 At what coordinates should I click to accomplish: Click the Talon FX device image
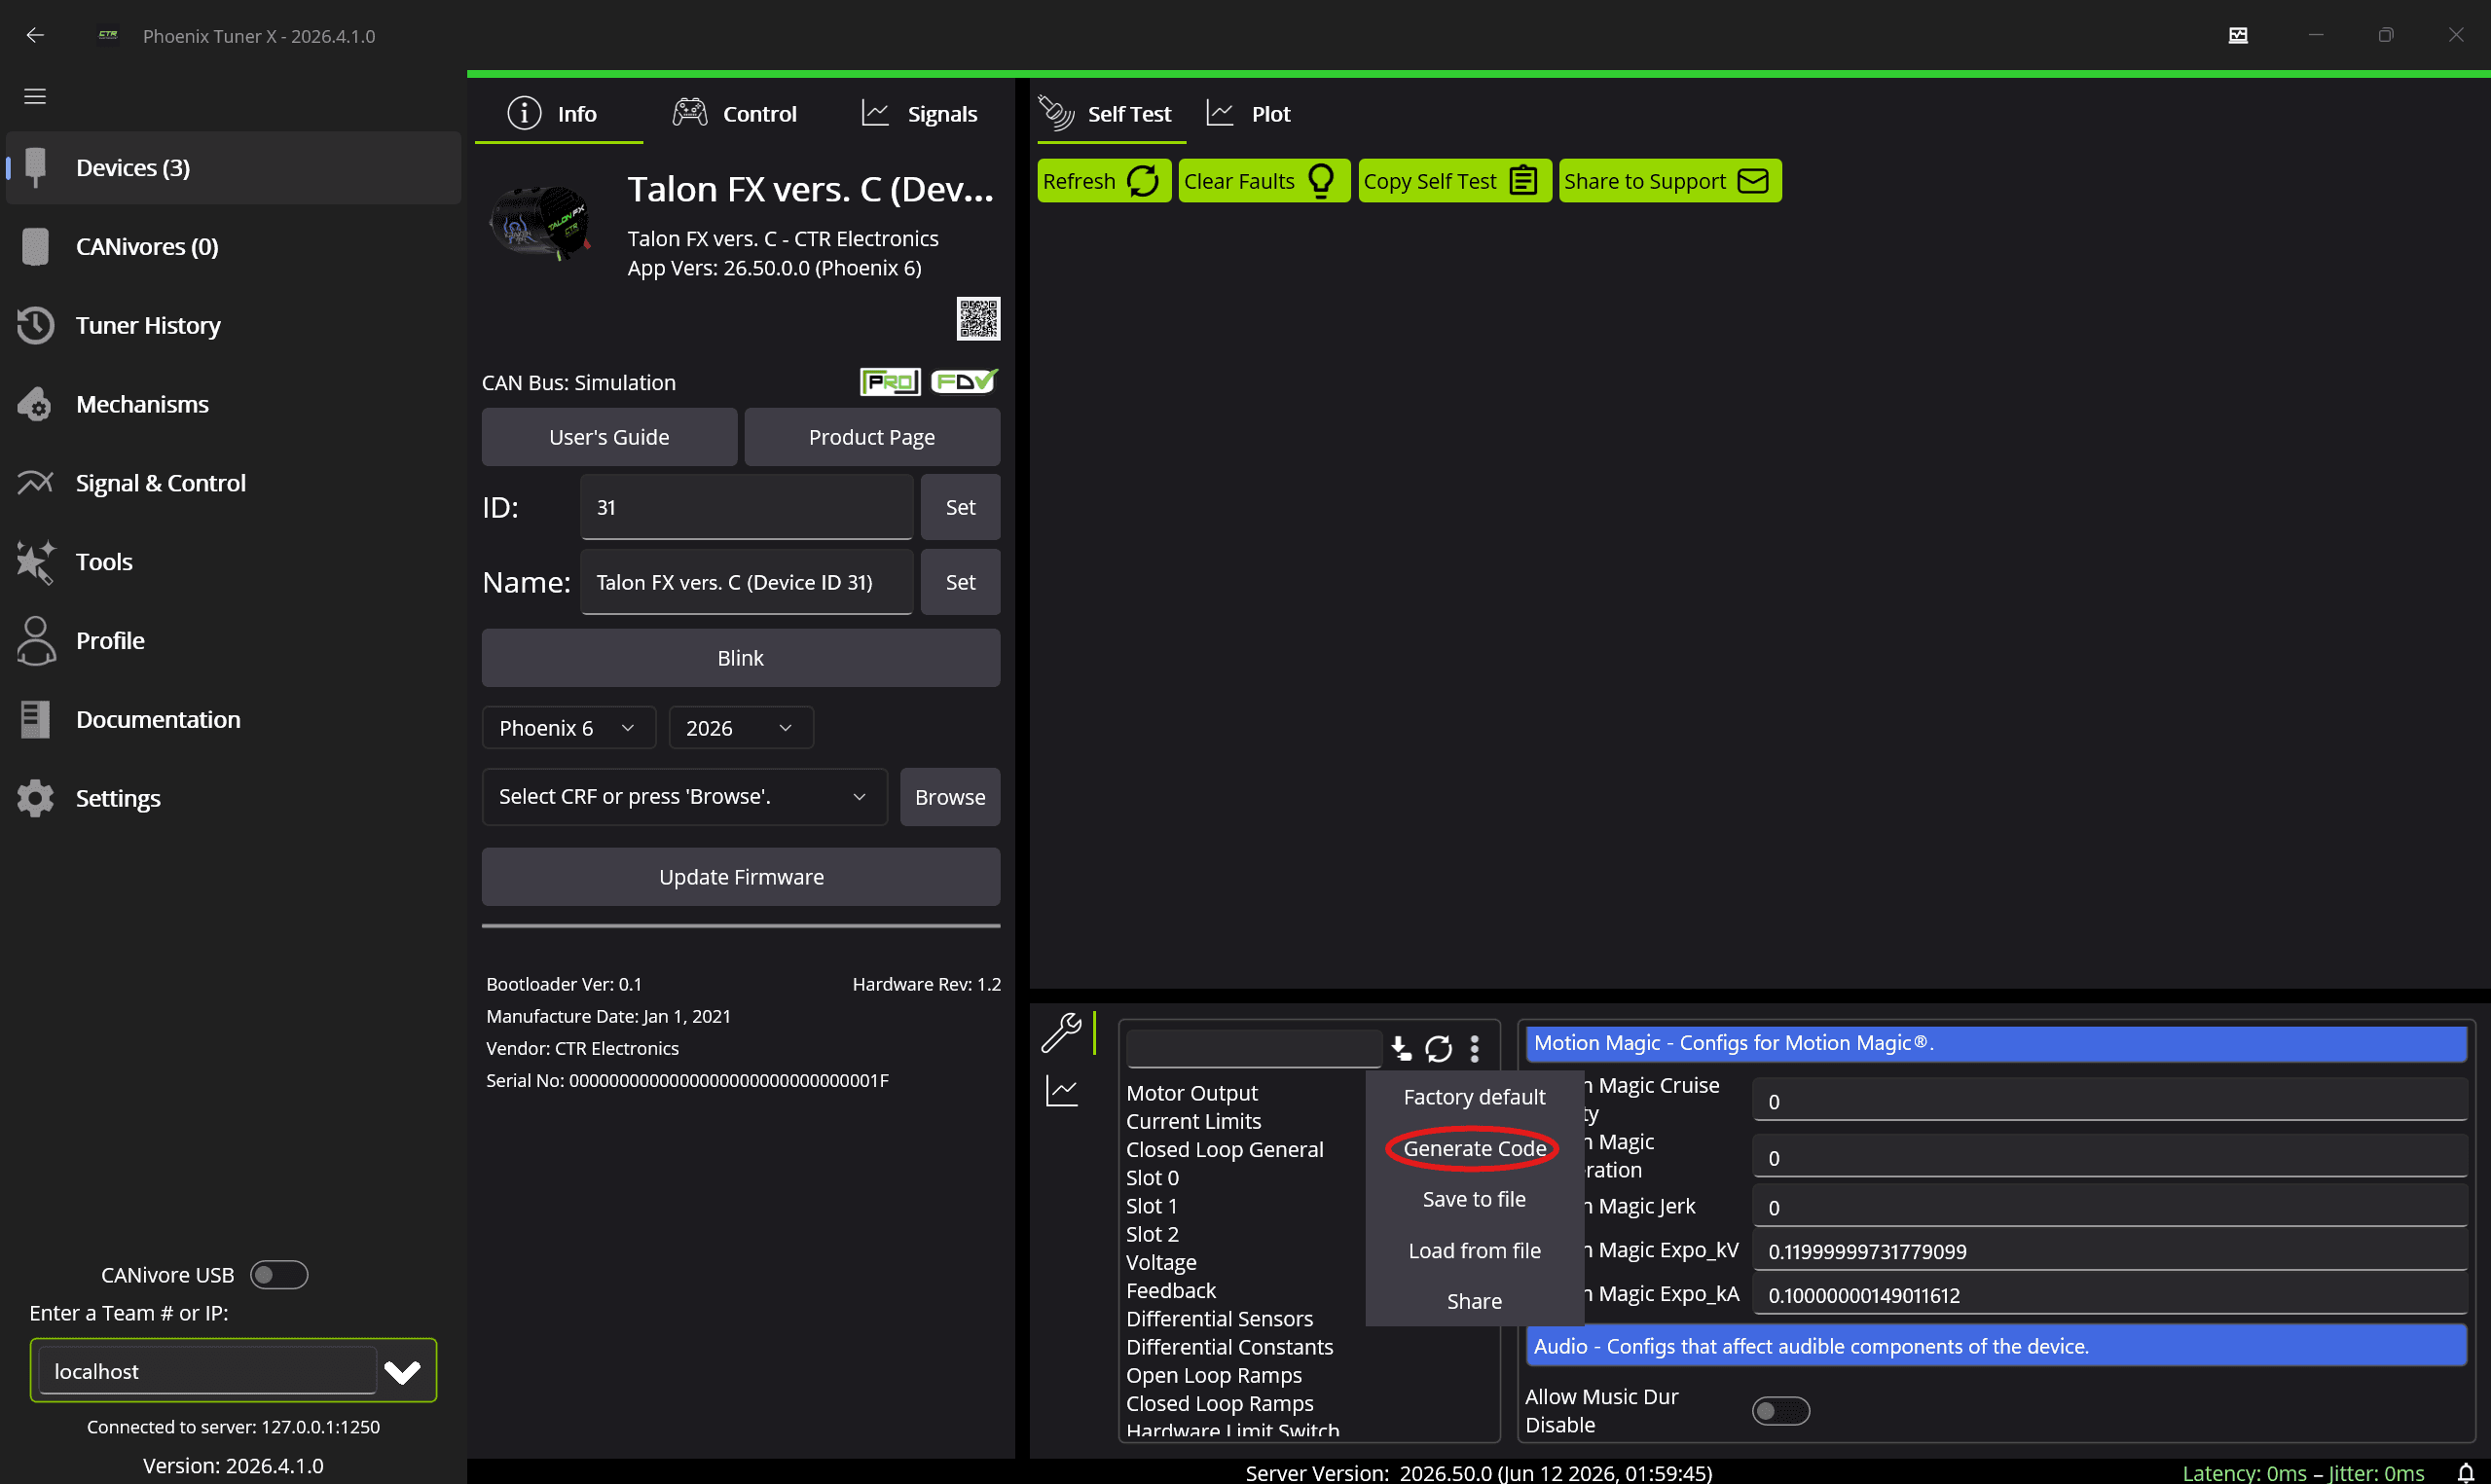click(541, 222)
